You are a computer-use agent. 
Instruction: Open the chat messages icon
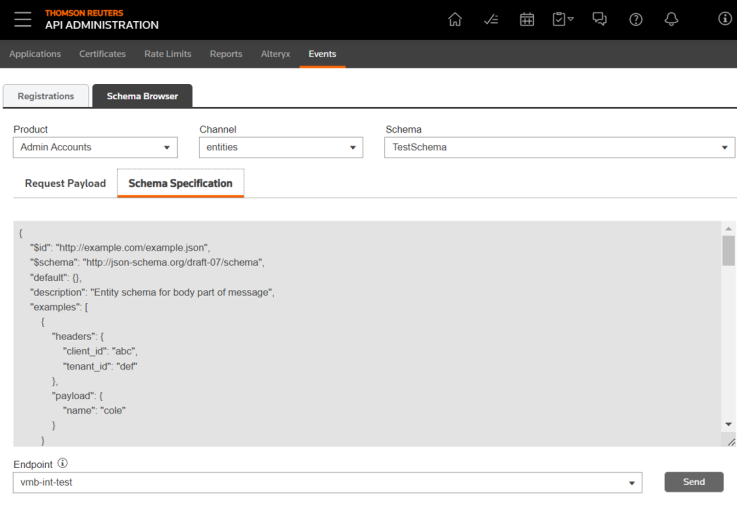click(x=600, y=19)
